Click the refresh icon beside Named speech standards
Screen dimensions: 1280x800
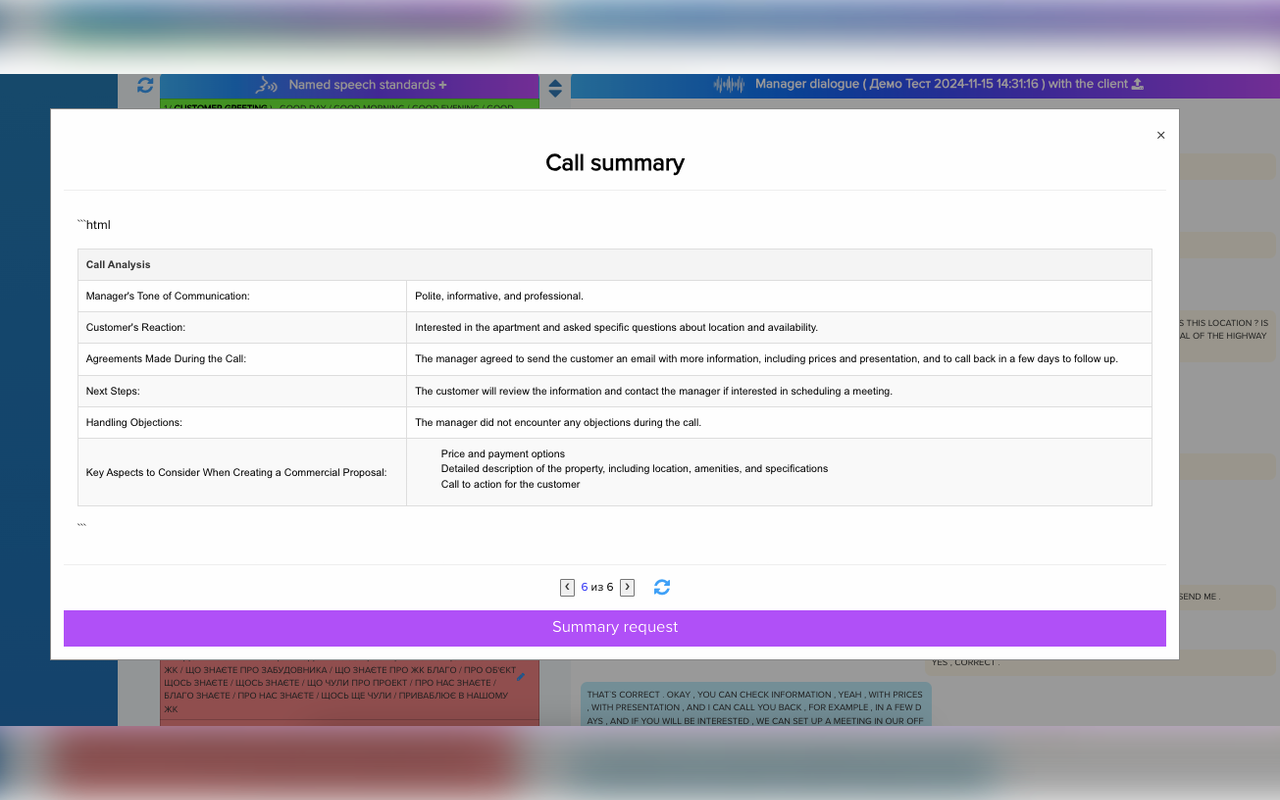(x=145, y=86)
